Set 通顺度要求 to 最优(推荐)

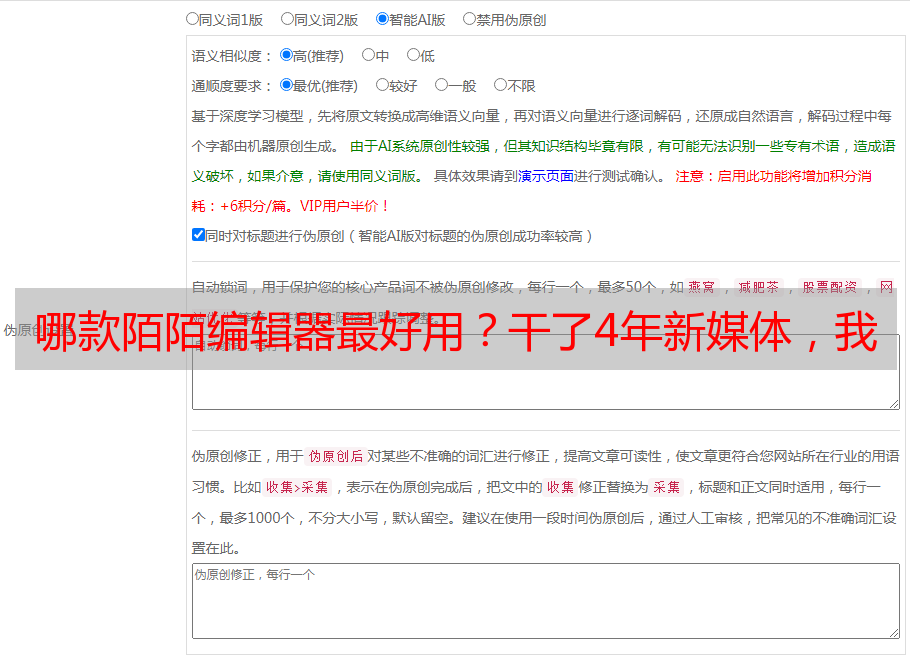click(286, 85)
